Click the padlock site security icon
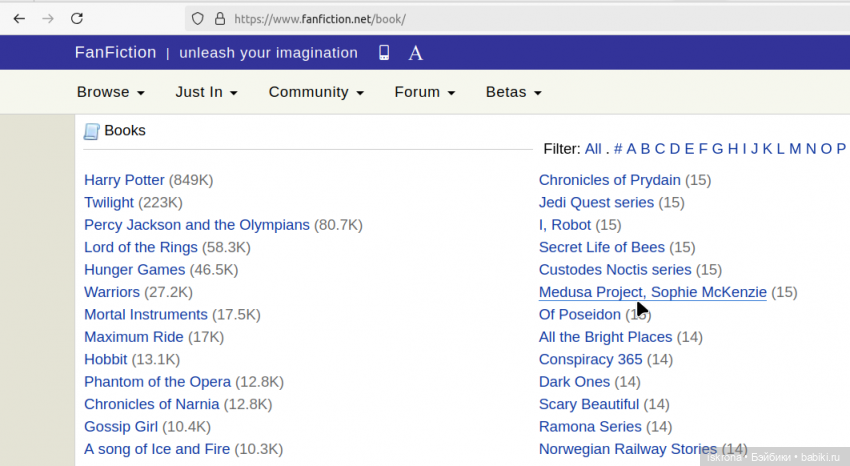 (x=218, y=18)
